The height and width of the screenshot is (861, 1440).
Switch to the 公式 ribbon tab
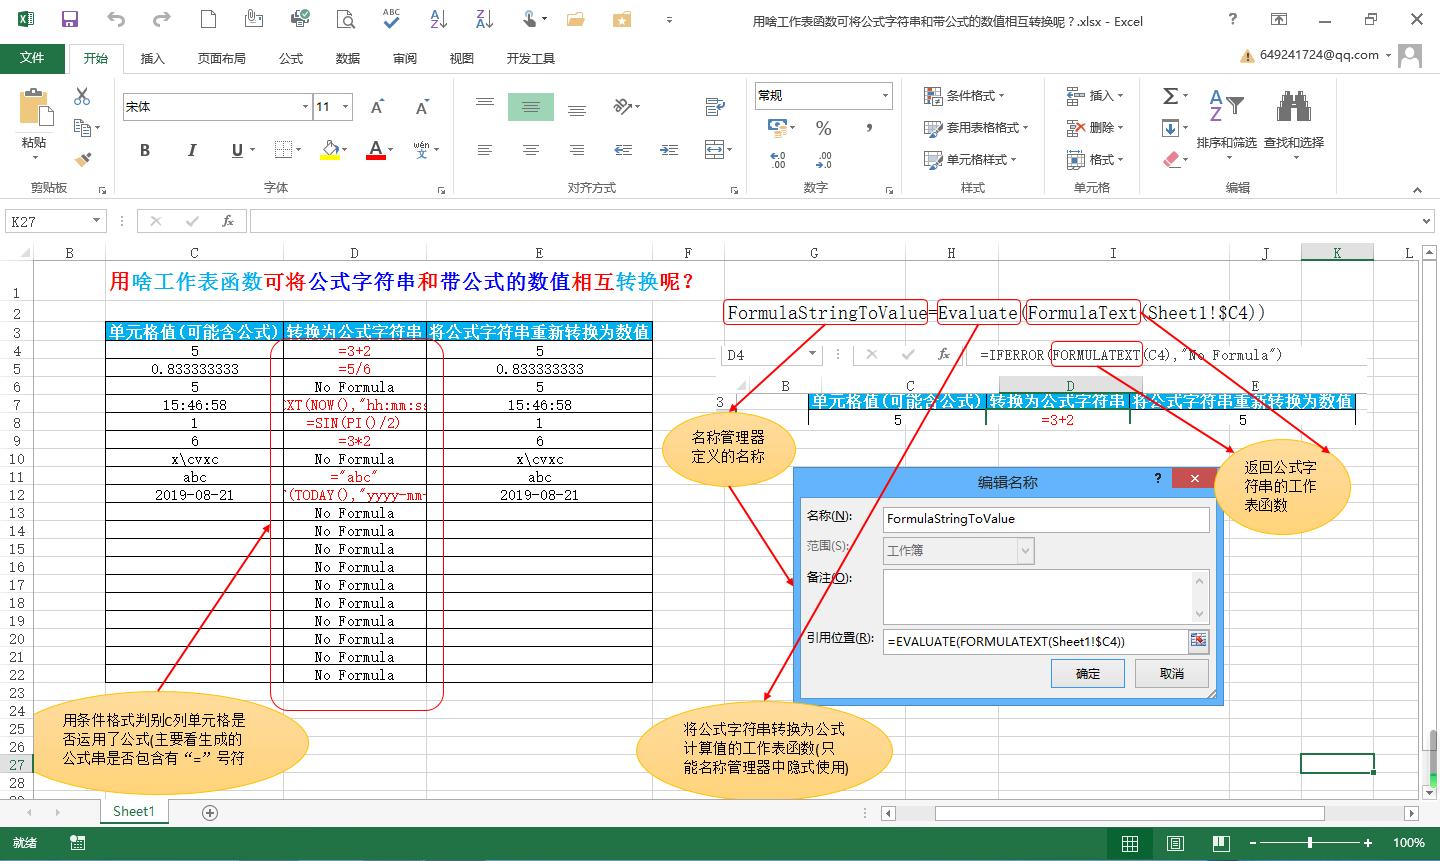point(290,58)
